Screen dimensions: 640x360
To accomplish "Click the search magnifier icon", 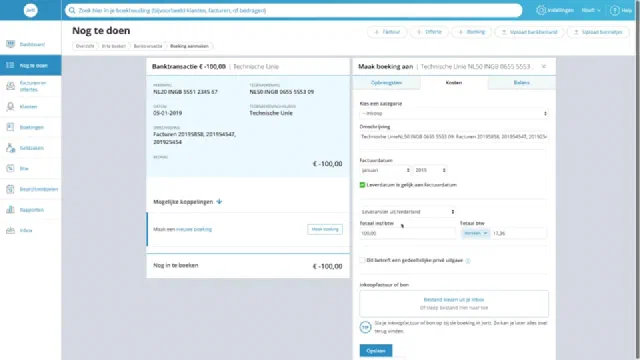I will [72, 10].
